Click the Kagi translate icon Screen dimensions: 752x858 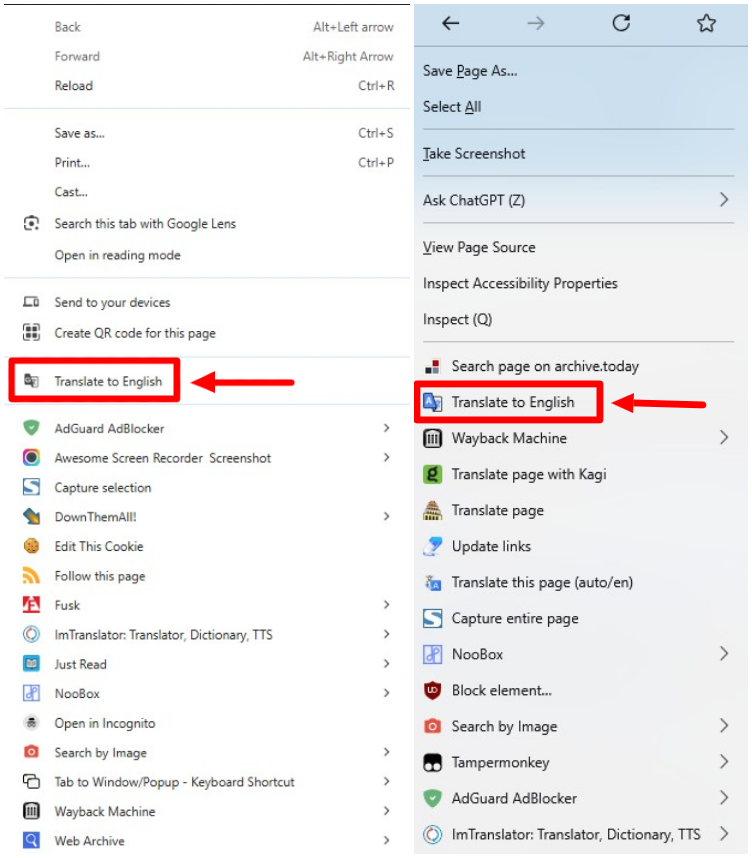point(432,474)
